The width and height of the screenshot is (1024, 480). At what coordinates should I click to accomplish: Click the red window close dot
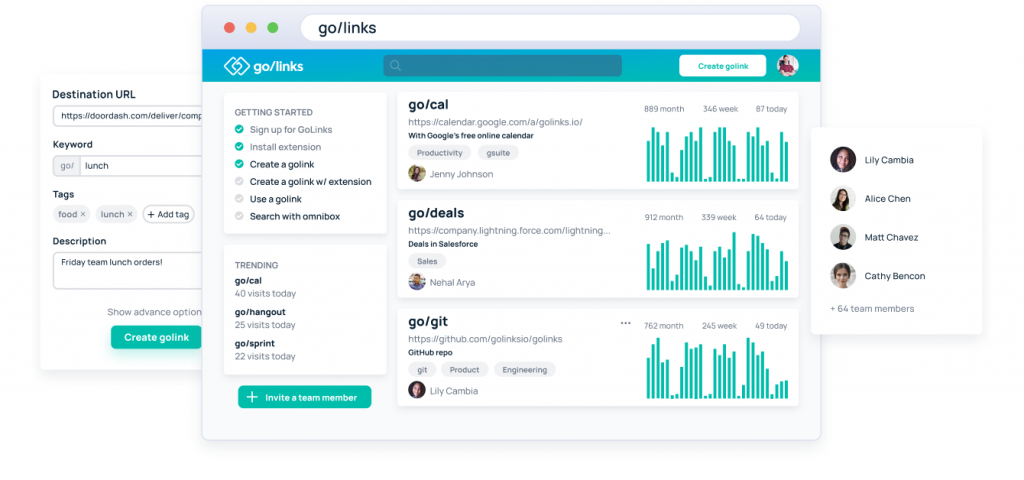point(229,28)
